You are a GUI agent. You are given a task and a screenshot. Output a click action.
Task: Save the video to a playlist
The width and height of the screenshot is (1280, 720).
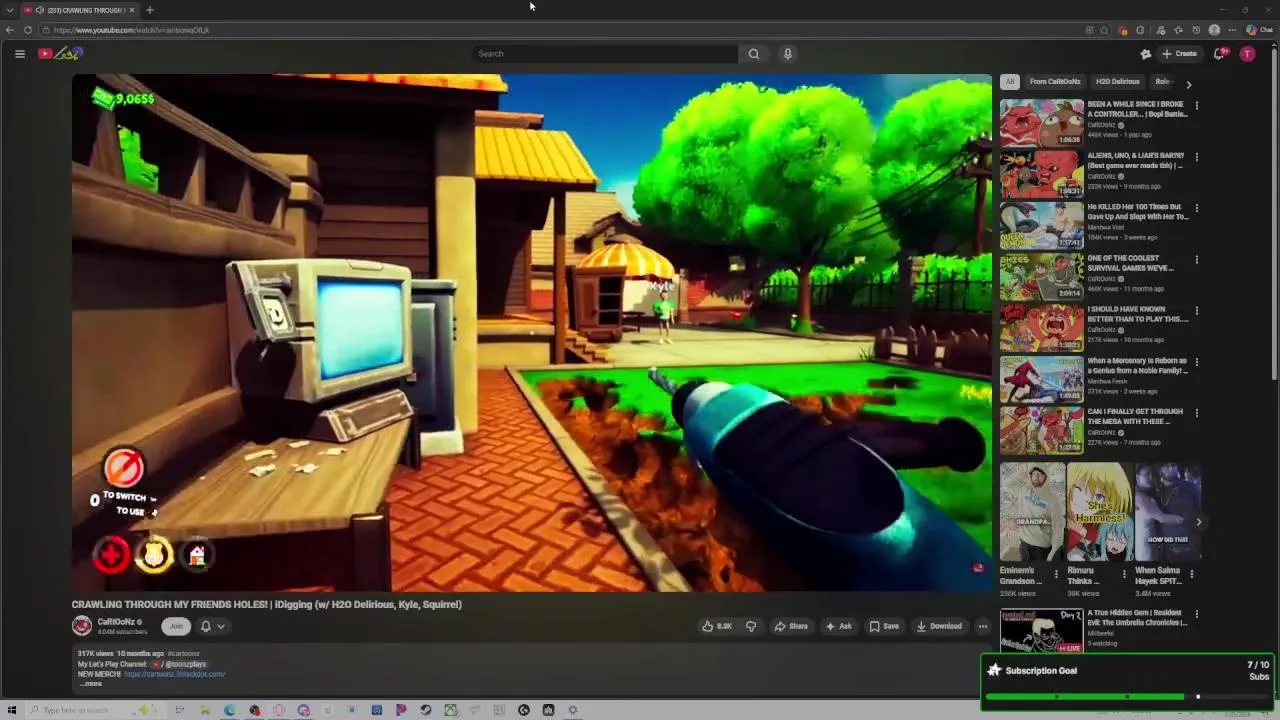(x=884, y=626)
